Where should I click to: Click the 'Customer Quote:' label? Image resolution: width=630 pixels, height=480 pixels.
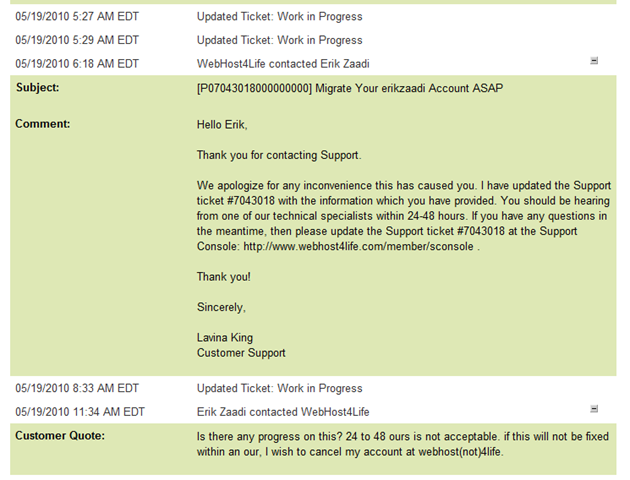click(x=60, y=436)
